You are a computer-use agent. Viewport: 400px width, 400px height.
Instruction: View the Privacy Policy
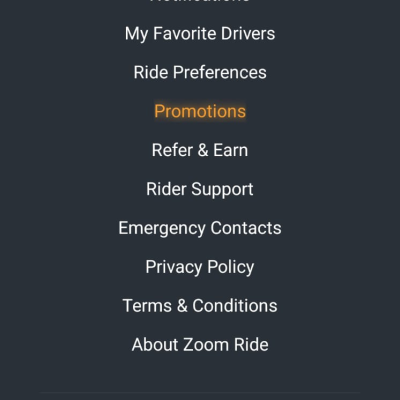[200, 267]
